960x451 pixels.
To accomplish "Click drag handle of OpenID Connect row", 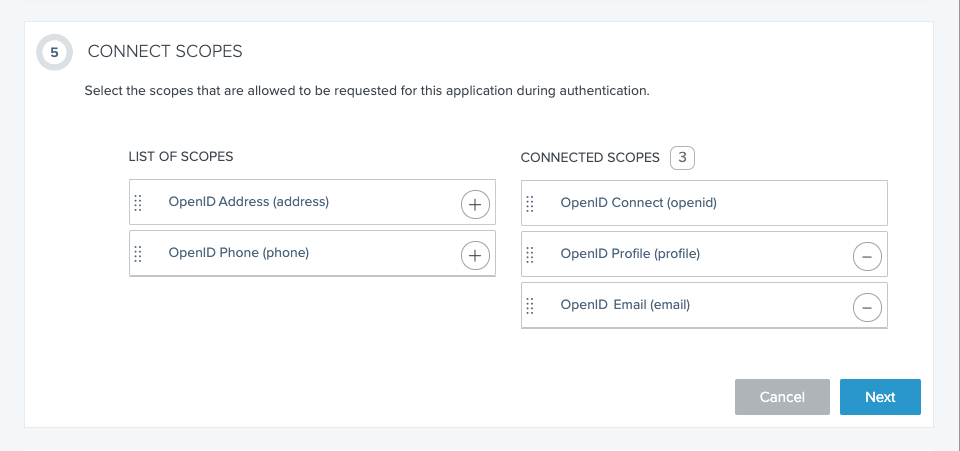I will 530,203.
